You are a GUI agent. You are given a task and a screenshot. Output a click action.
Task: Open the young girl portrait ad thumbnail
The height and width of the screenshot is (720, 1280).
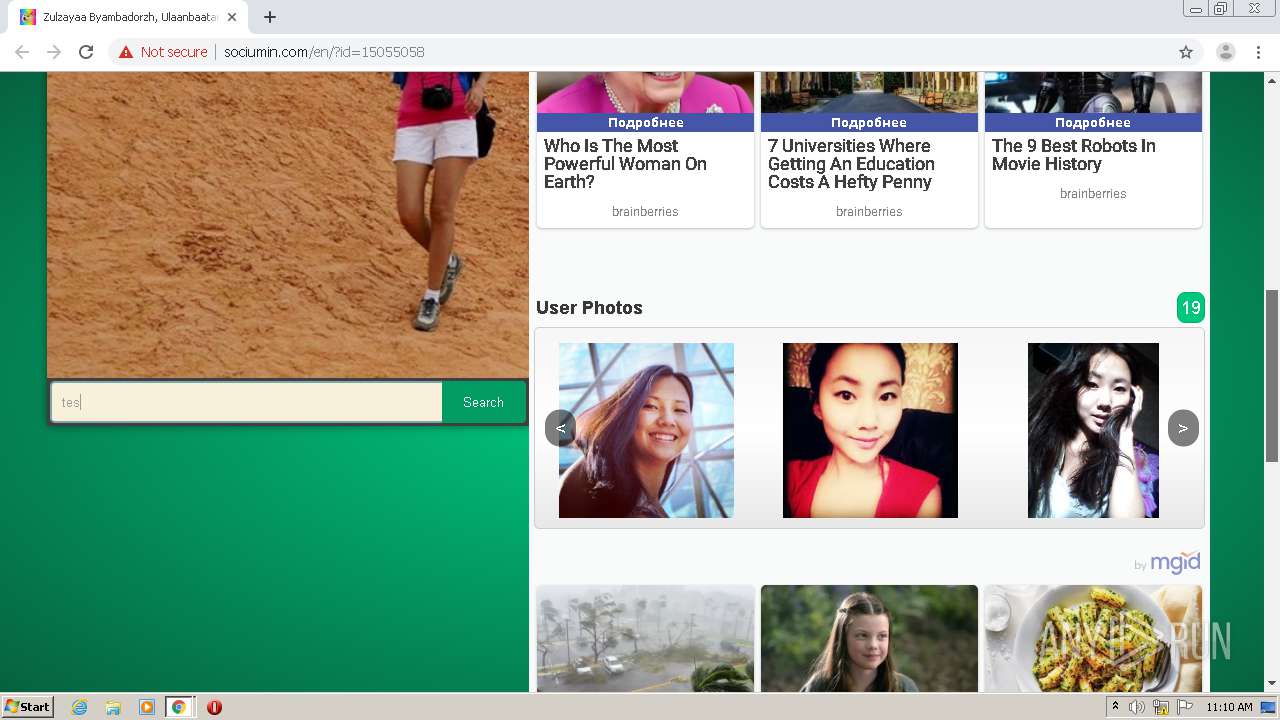[870, 638]
